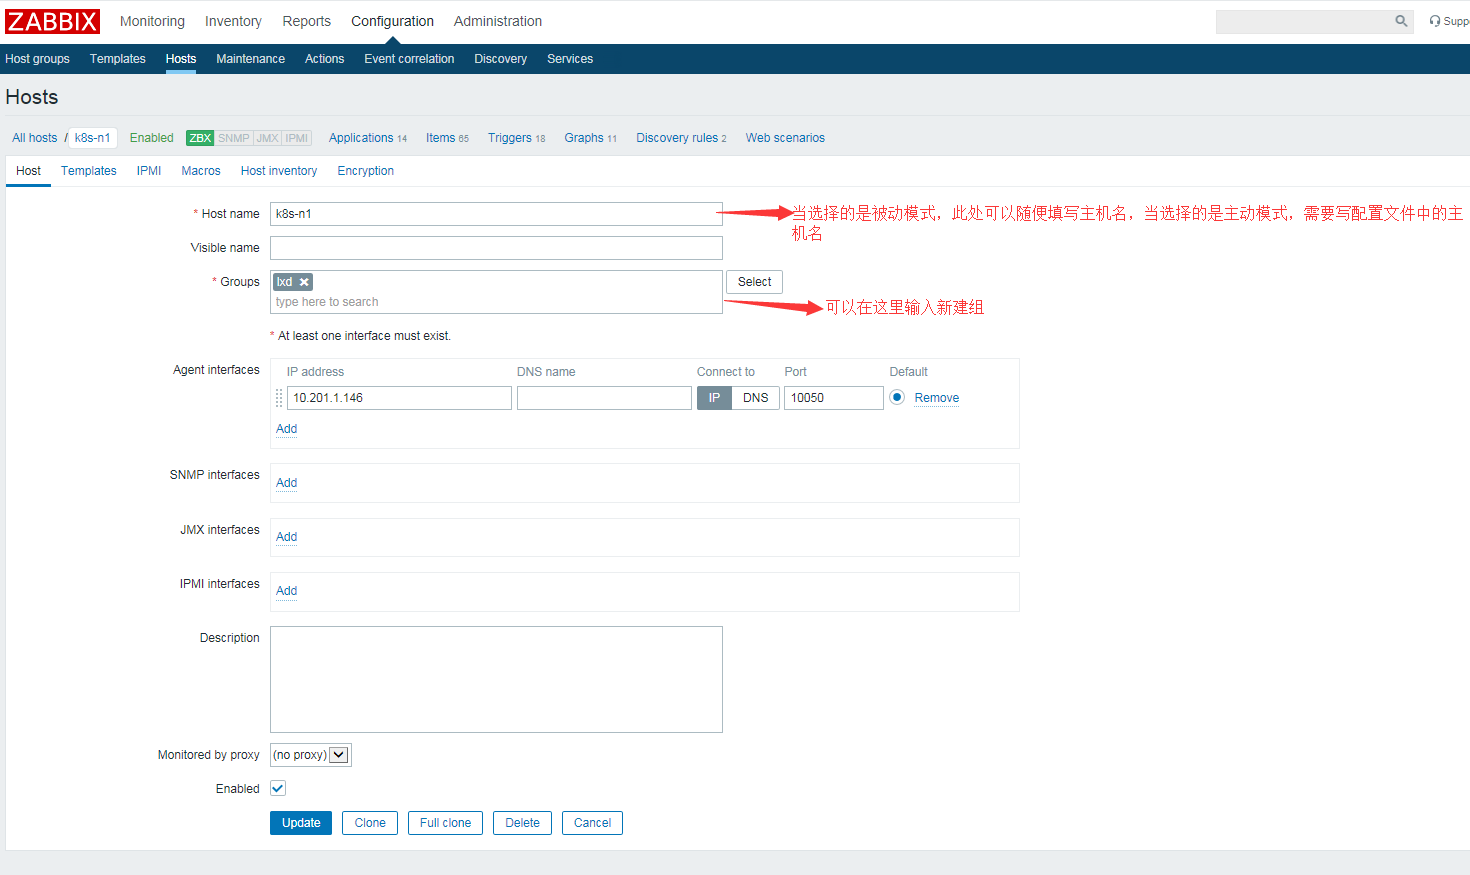Add an IPMI interface

coord(286,591)
